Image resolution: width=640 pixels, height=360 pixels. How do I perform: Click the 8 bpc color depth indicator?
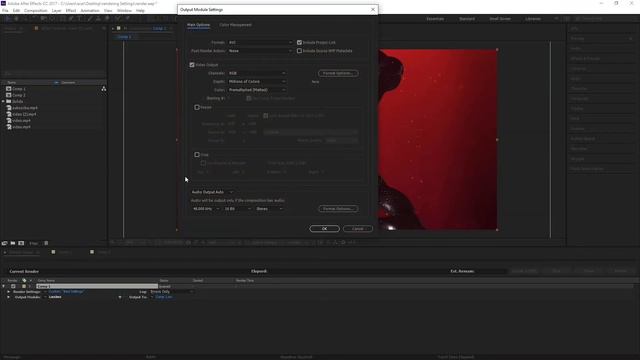pos(33,243)
